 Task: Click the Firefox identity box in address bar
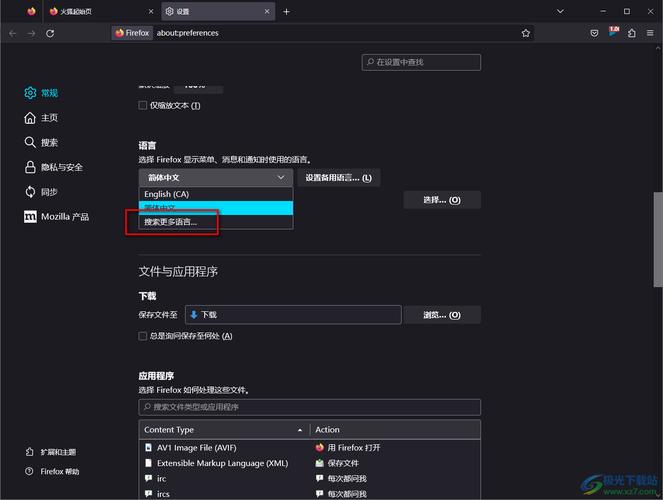coord(132,33)
